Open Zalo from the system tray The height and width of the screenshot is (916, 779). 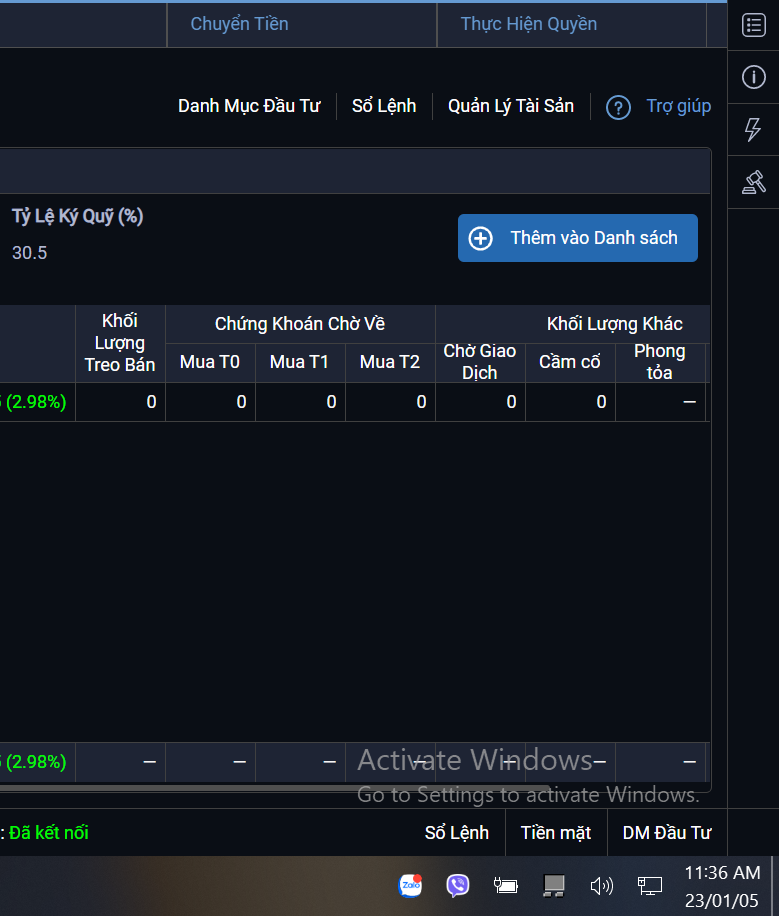[410, 885]
